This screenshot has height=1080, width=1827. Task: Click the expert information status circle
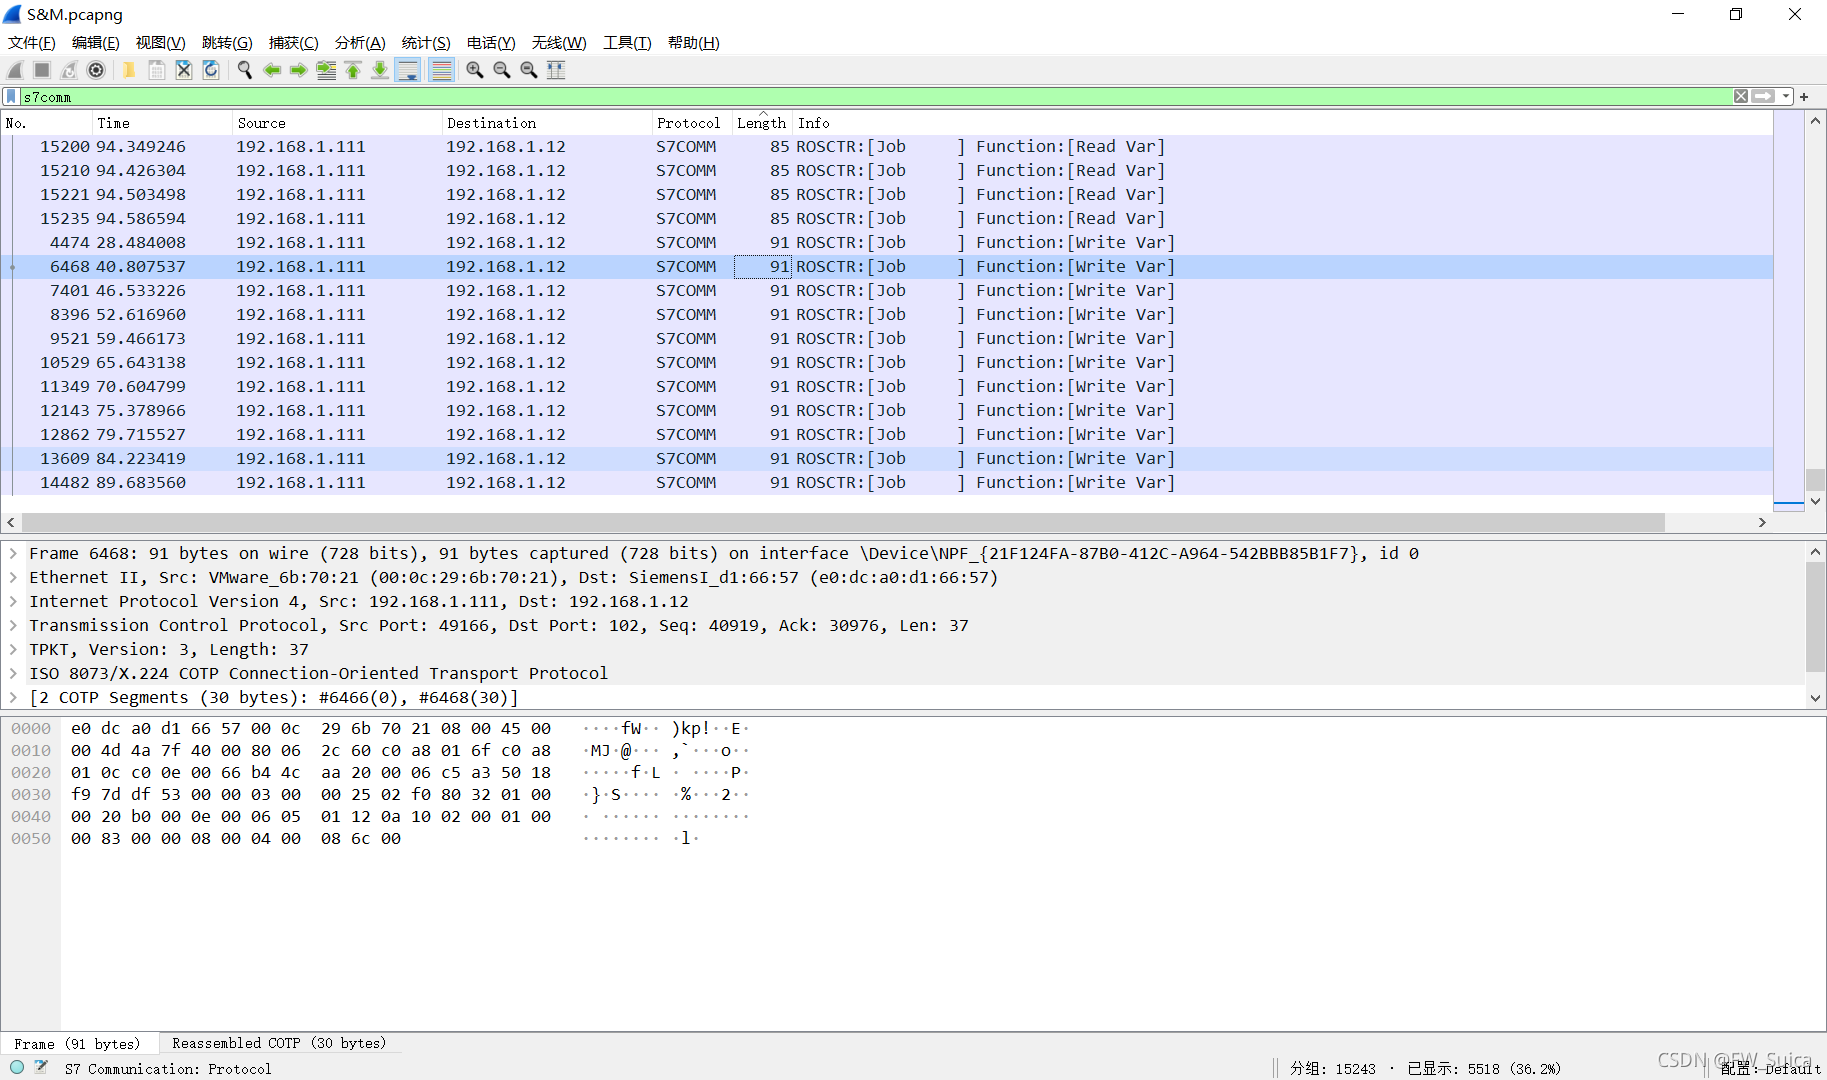coord(17,1068)
